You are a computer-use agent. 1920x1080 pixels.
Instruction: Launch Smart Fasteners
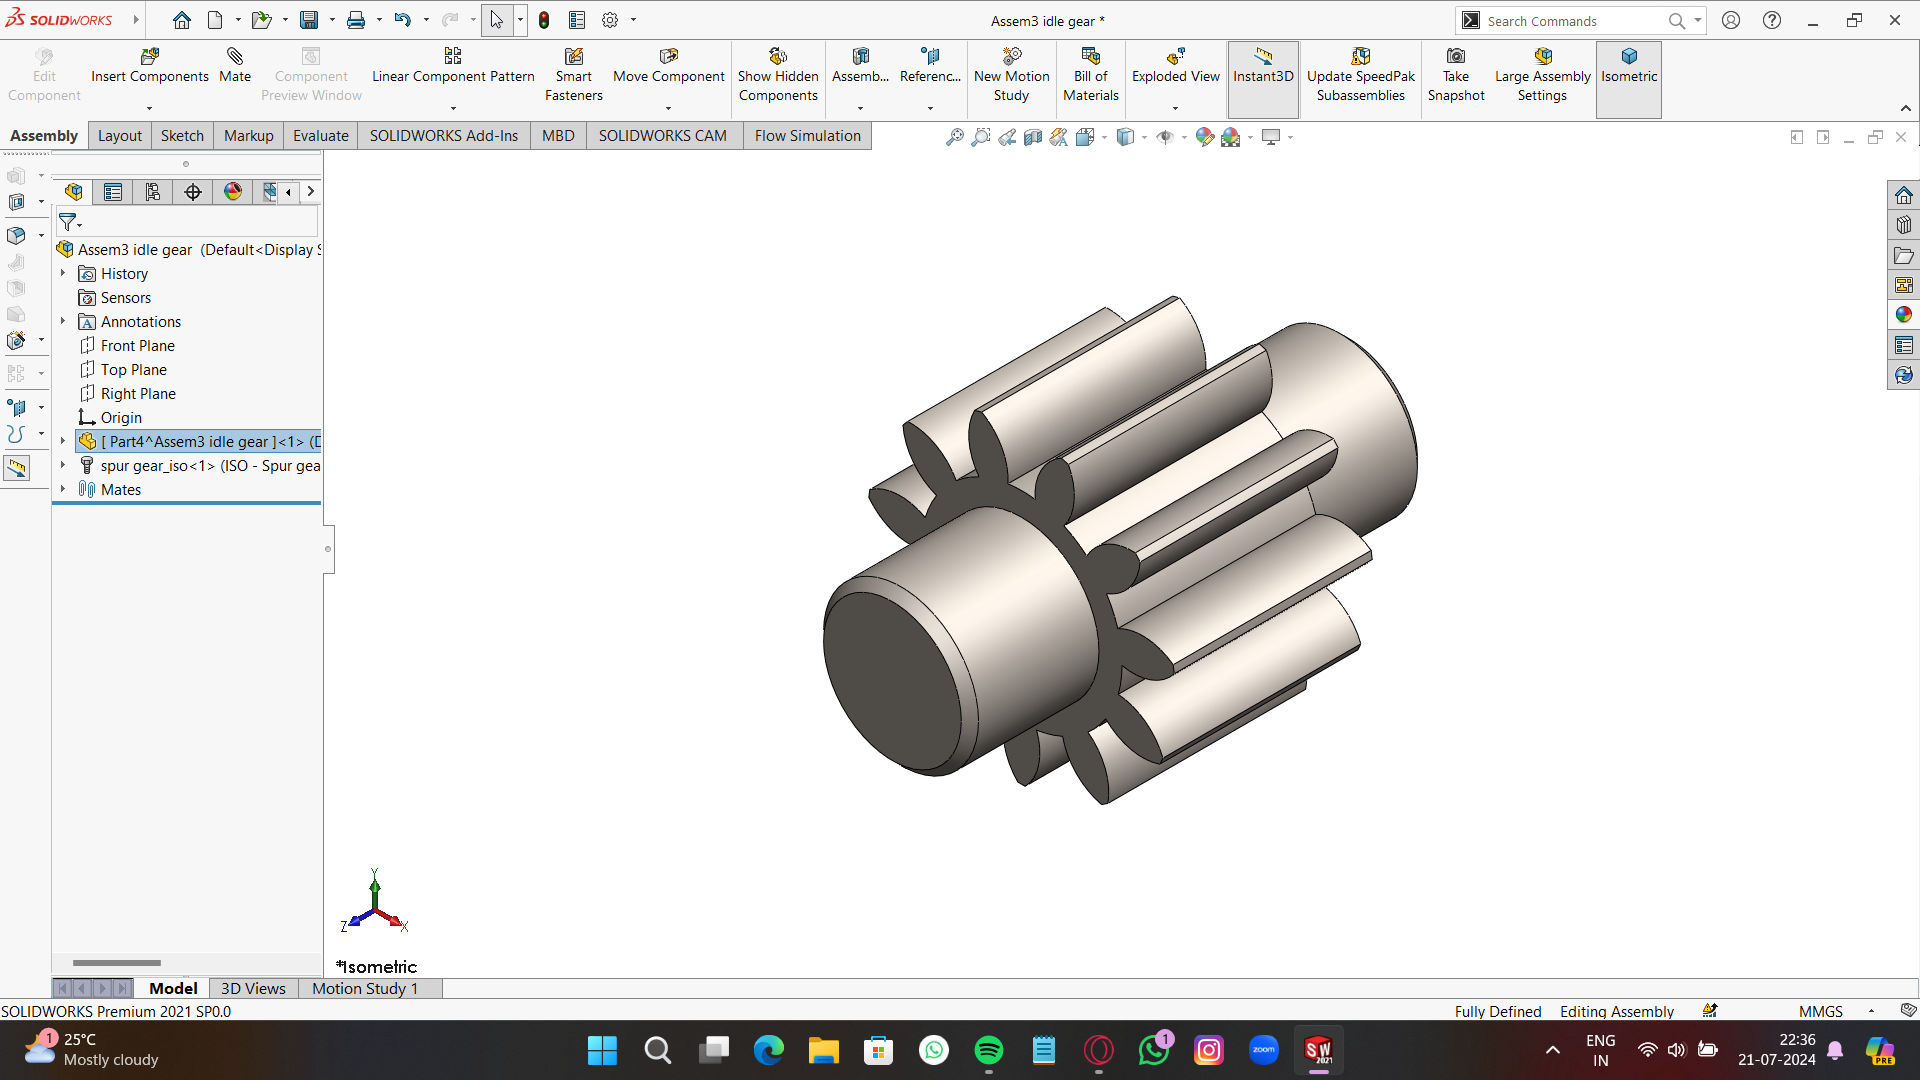pyautogui.click(x=574, y=75)
